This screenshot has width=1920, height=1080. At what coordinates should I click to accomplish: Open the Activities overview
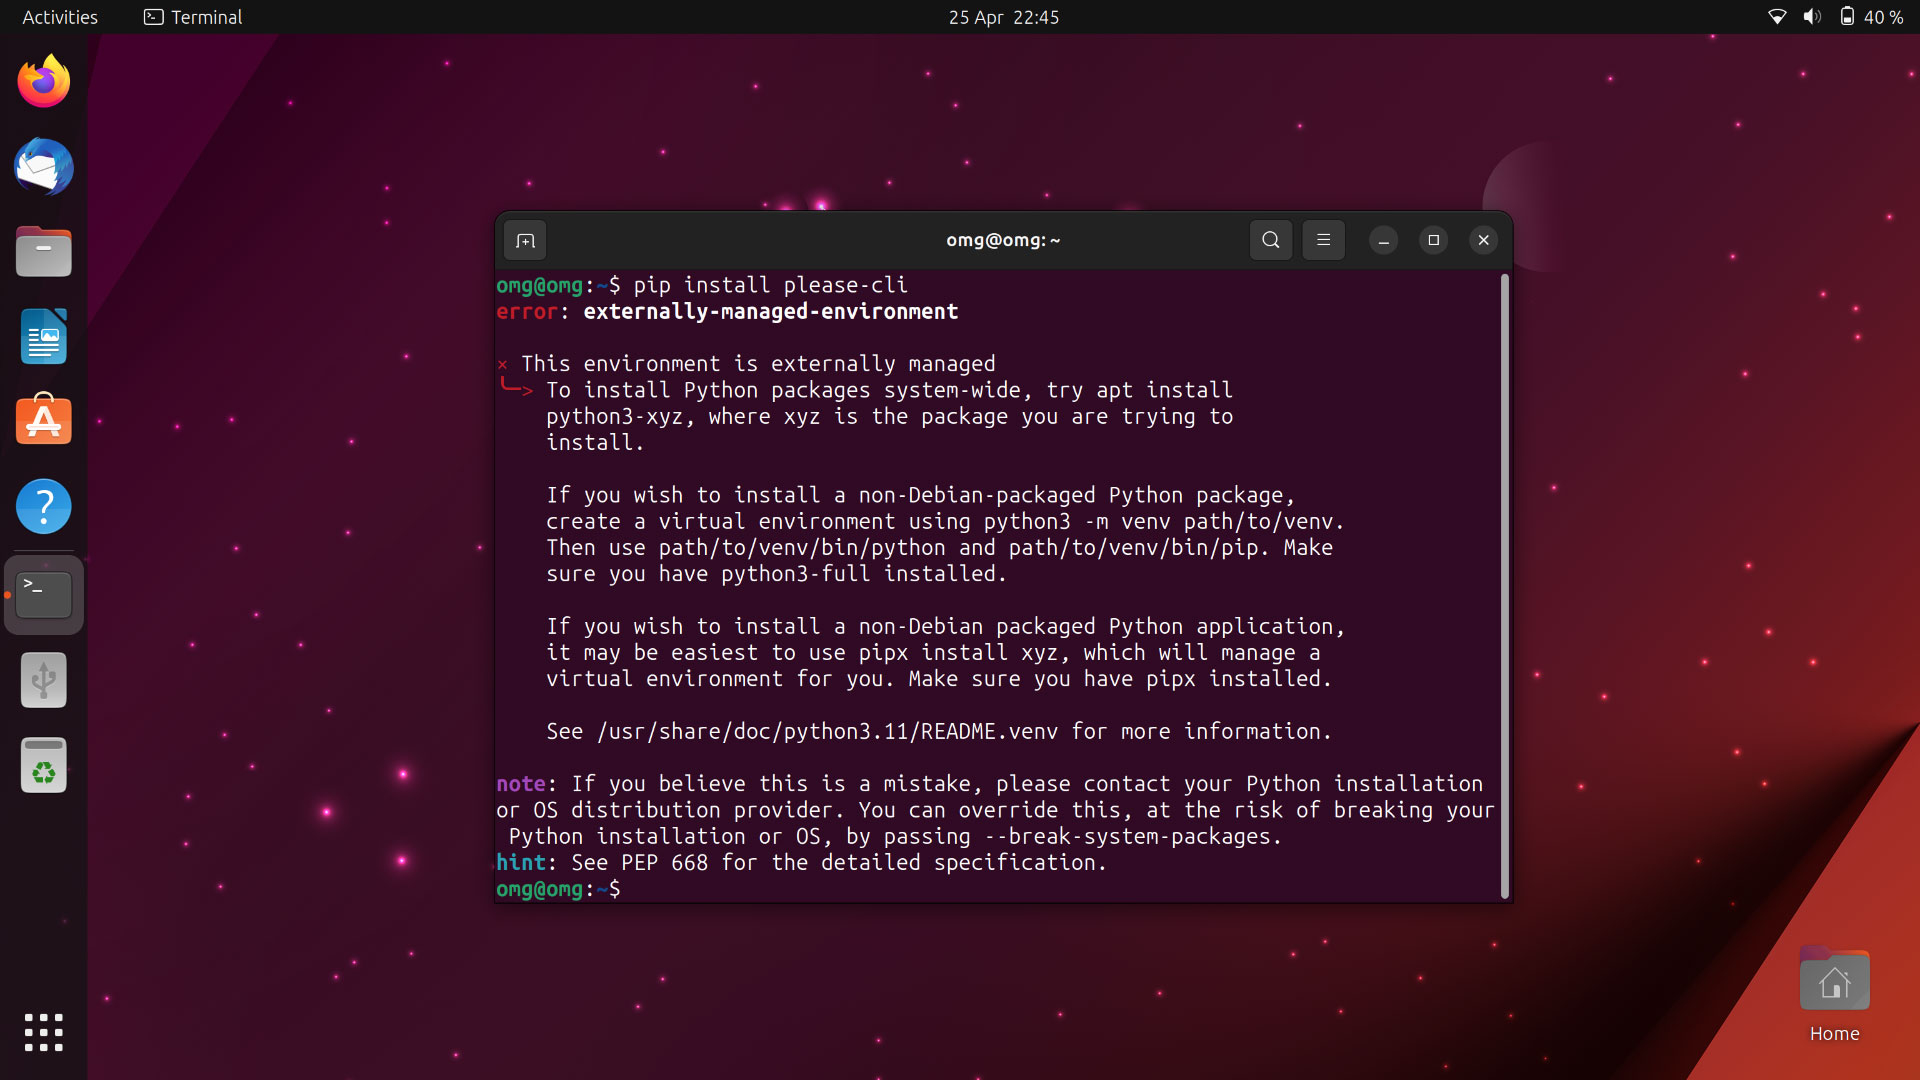coord(60,17)
